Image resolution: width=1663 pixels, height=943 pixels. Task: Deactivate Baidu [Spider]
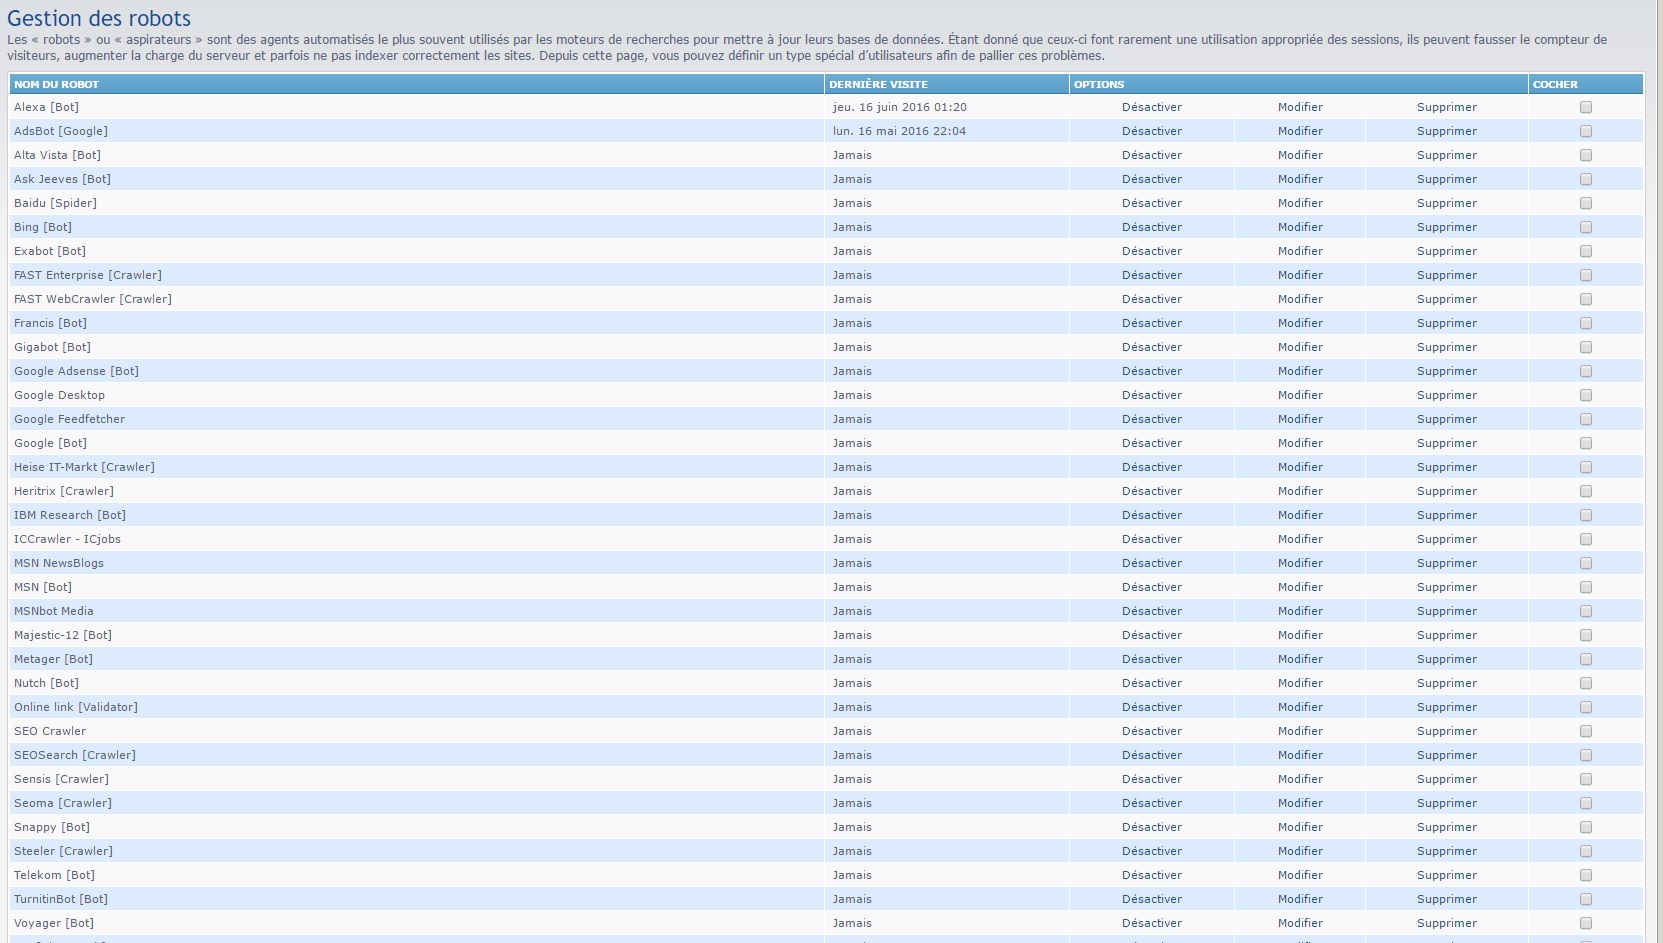[x=1152, y=203]
